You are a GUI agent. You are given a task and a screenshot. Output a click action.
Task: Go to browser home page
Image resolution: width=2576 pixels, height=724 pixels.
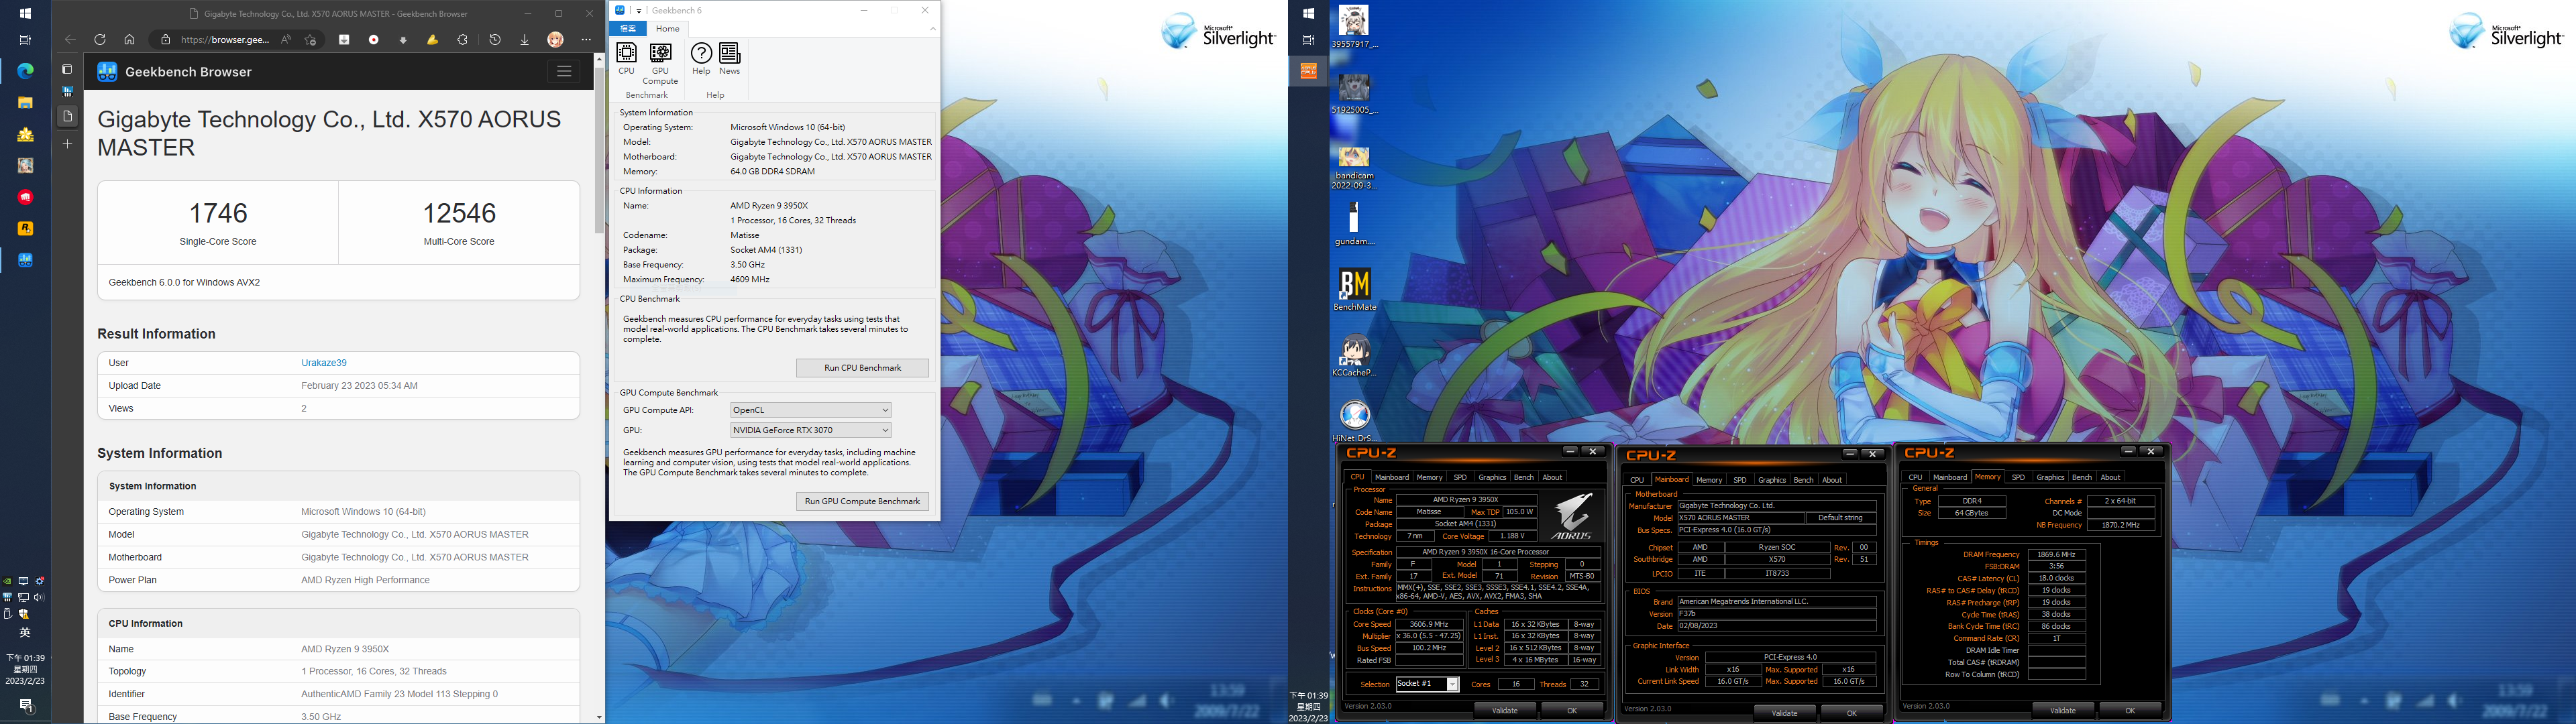(x=129, y=40)
